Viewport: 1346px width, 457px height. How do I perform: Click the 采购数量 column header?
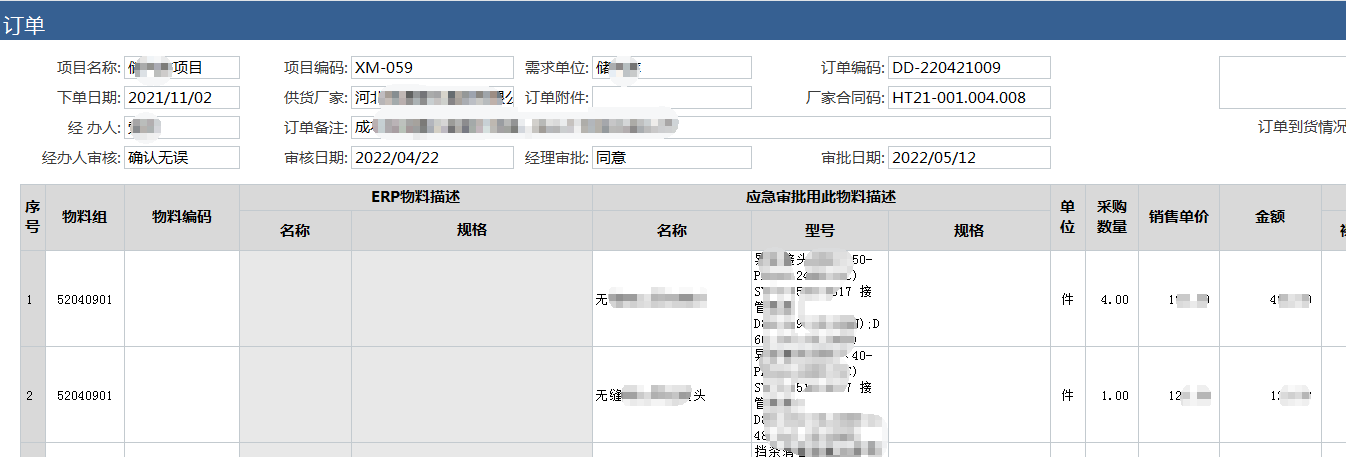click(1111, 217)
